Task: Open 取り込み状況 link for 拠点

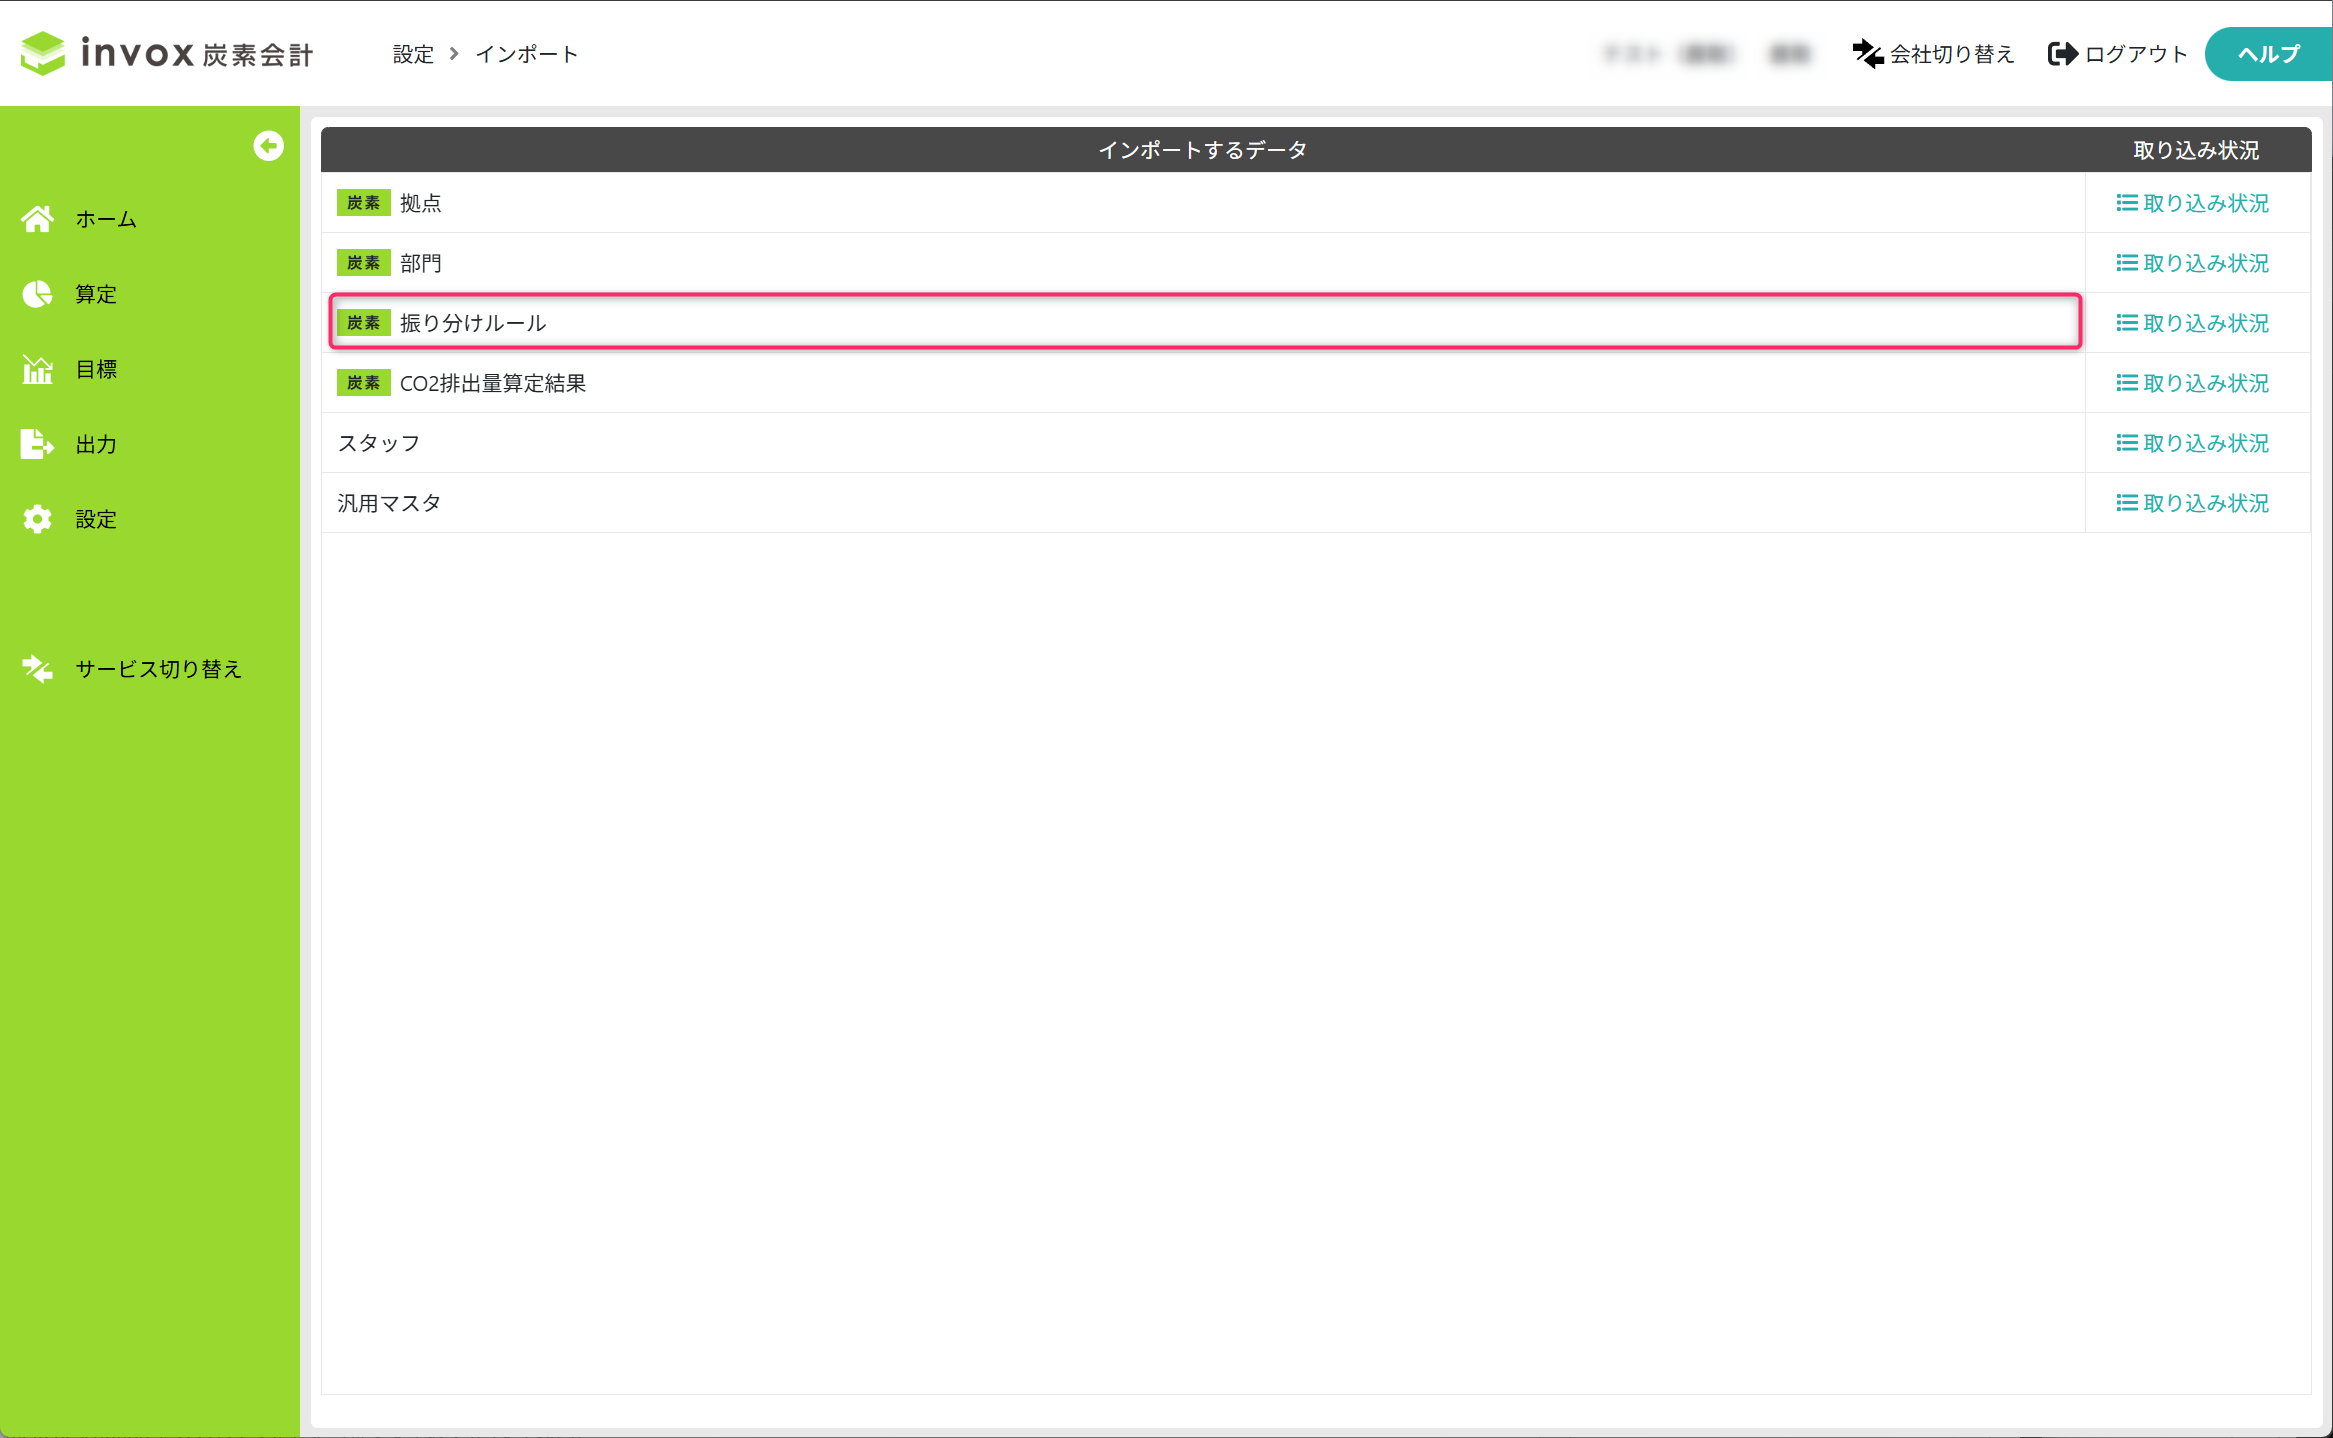Action: tap(2193, 203)
